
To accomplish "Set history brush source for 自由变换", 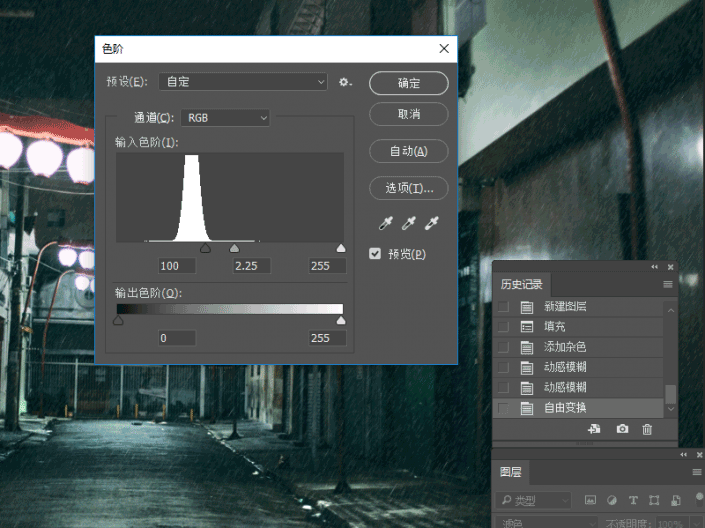I will click(x=504, y=408).
